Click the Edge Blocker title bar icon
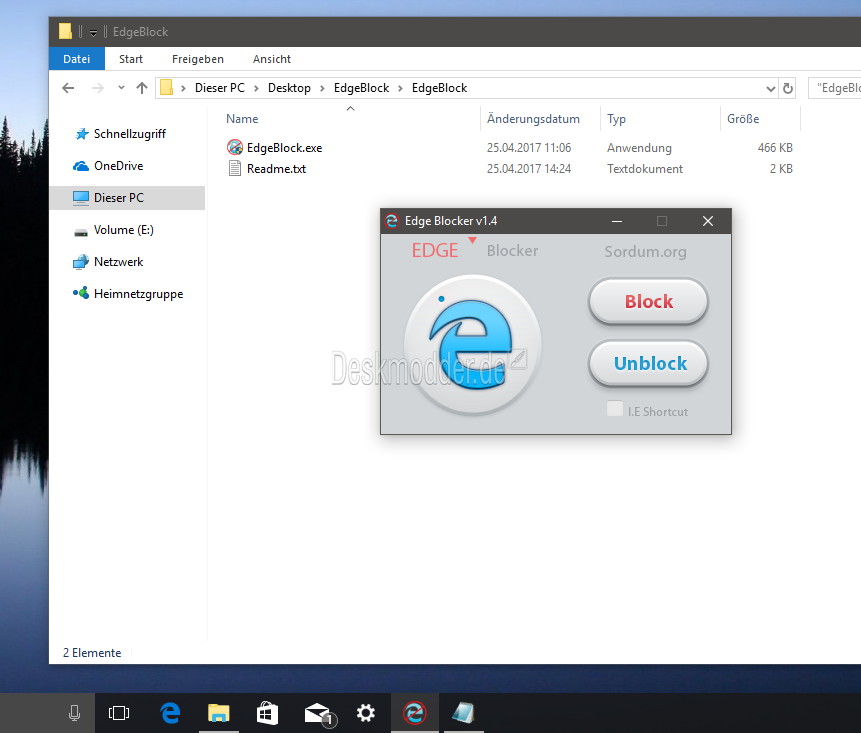Image resolution: width=861 pixels, height=733 pixels. click(392, 221)
